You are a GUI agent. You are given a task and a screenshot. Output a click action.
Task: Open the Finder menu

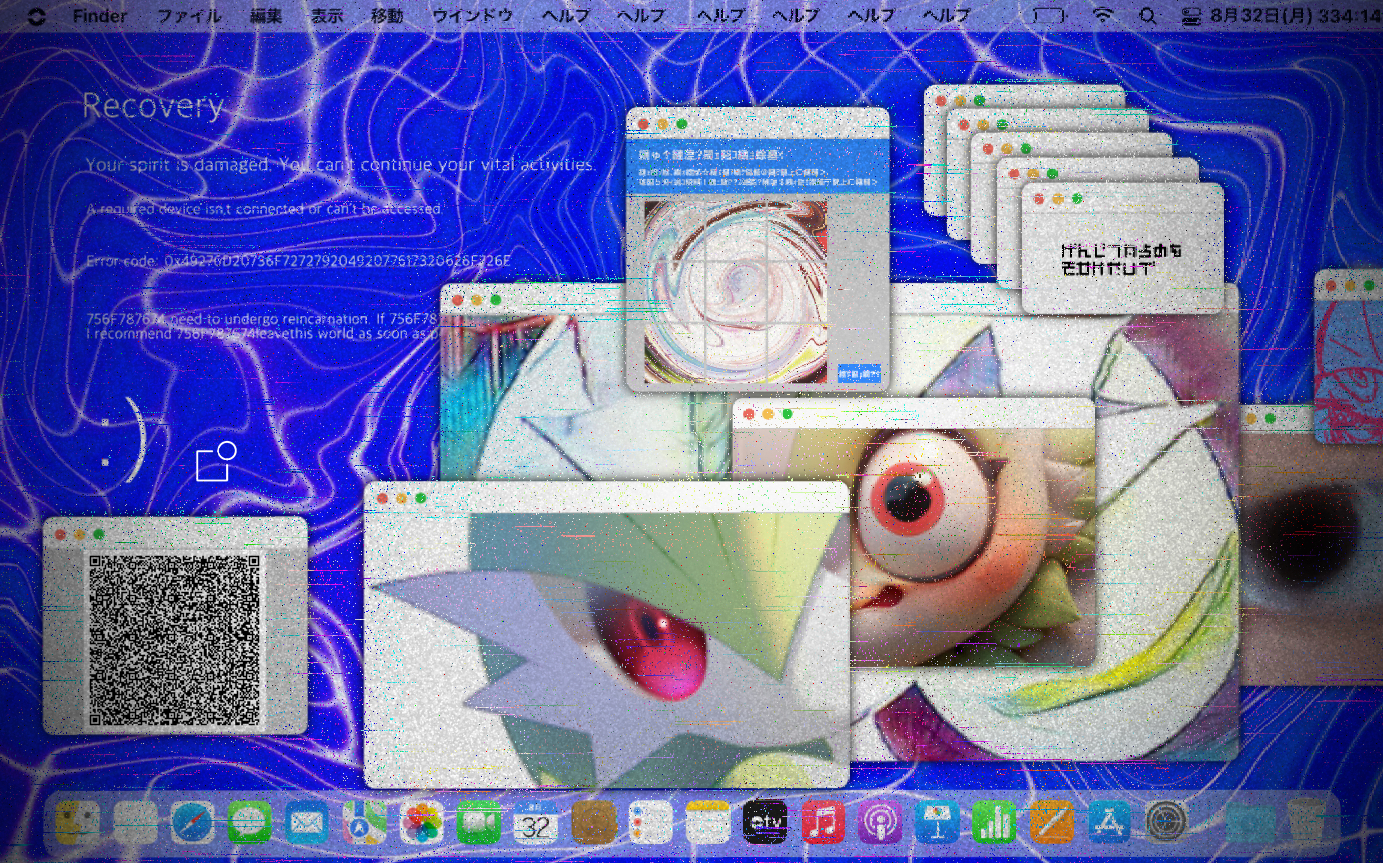[100, 16]
